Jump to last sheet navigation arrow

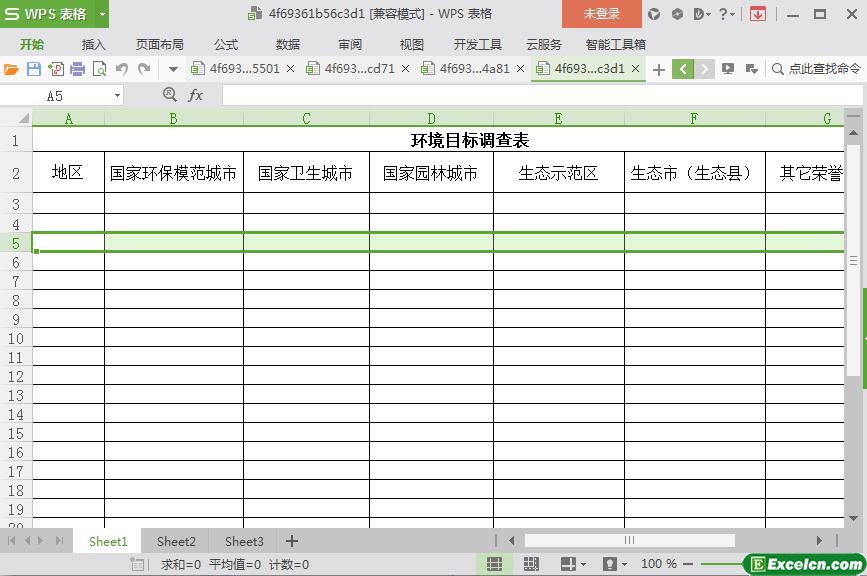tap(59, 541)
